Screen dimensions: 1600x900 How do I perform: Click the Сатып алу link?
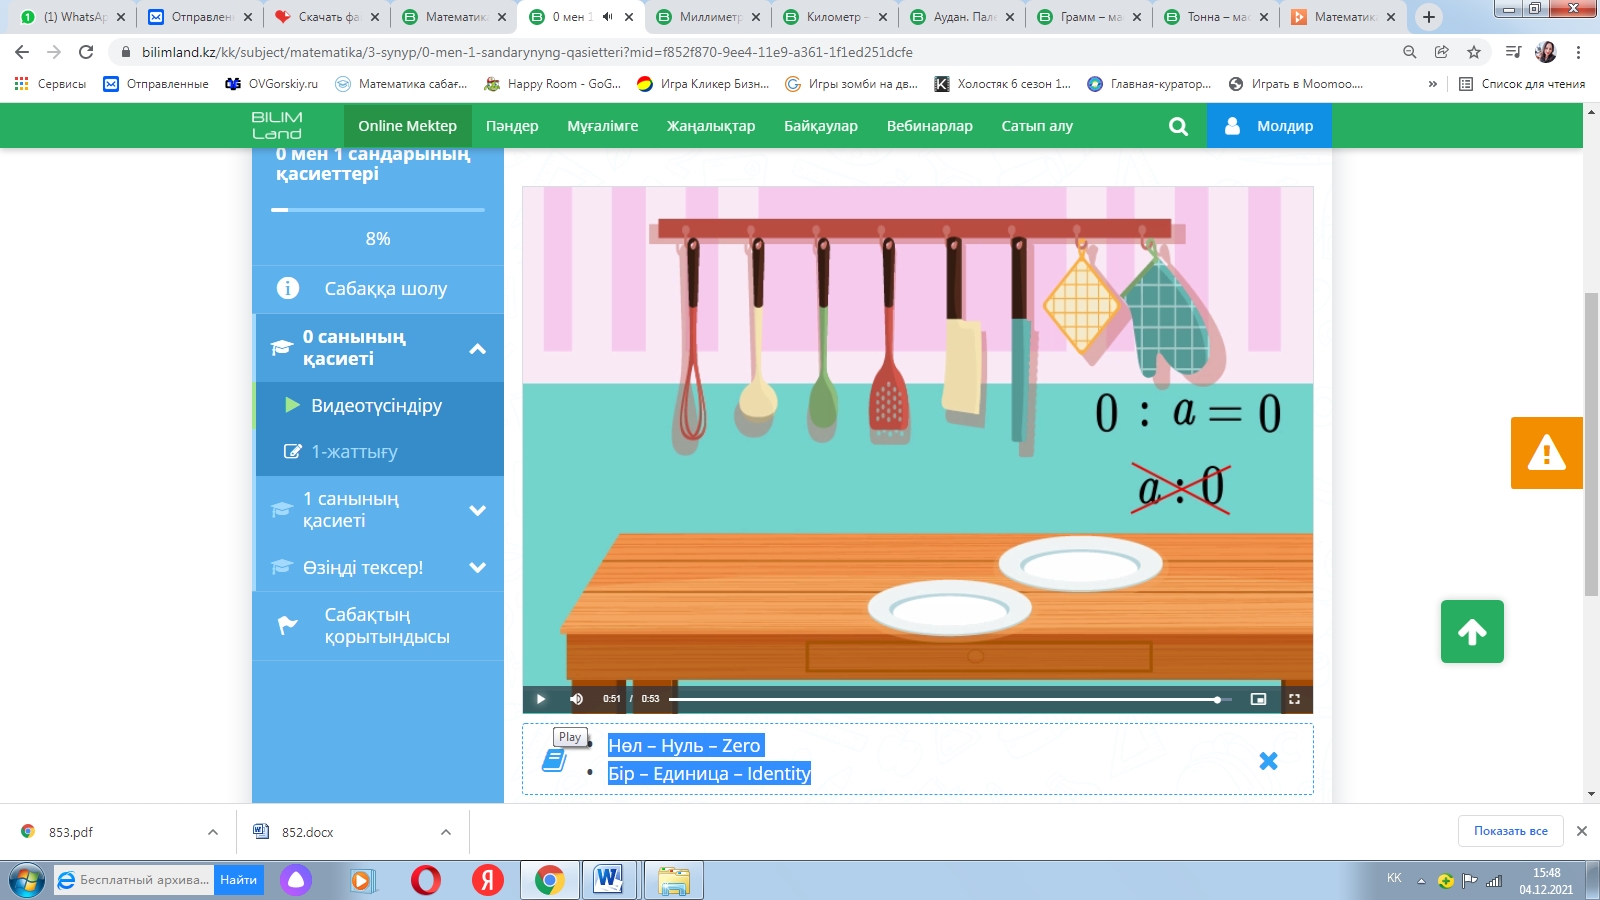1037,126
